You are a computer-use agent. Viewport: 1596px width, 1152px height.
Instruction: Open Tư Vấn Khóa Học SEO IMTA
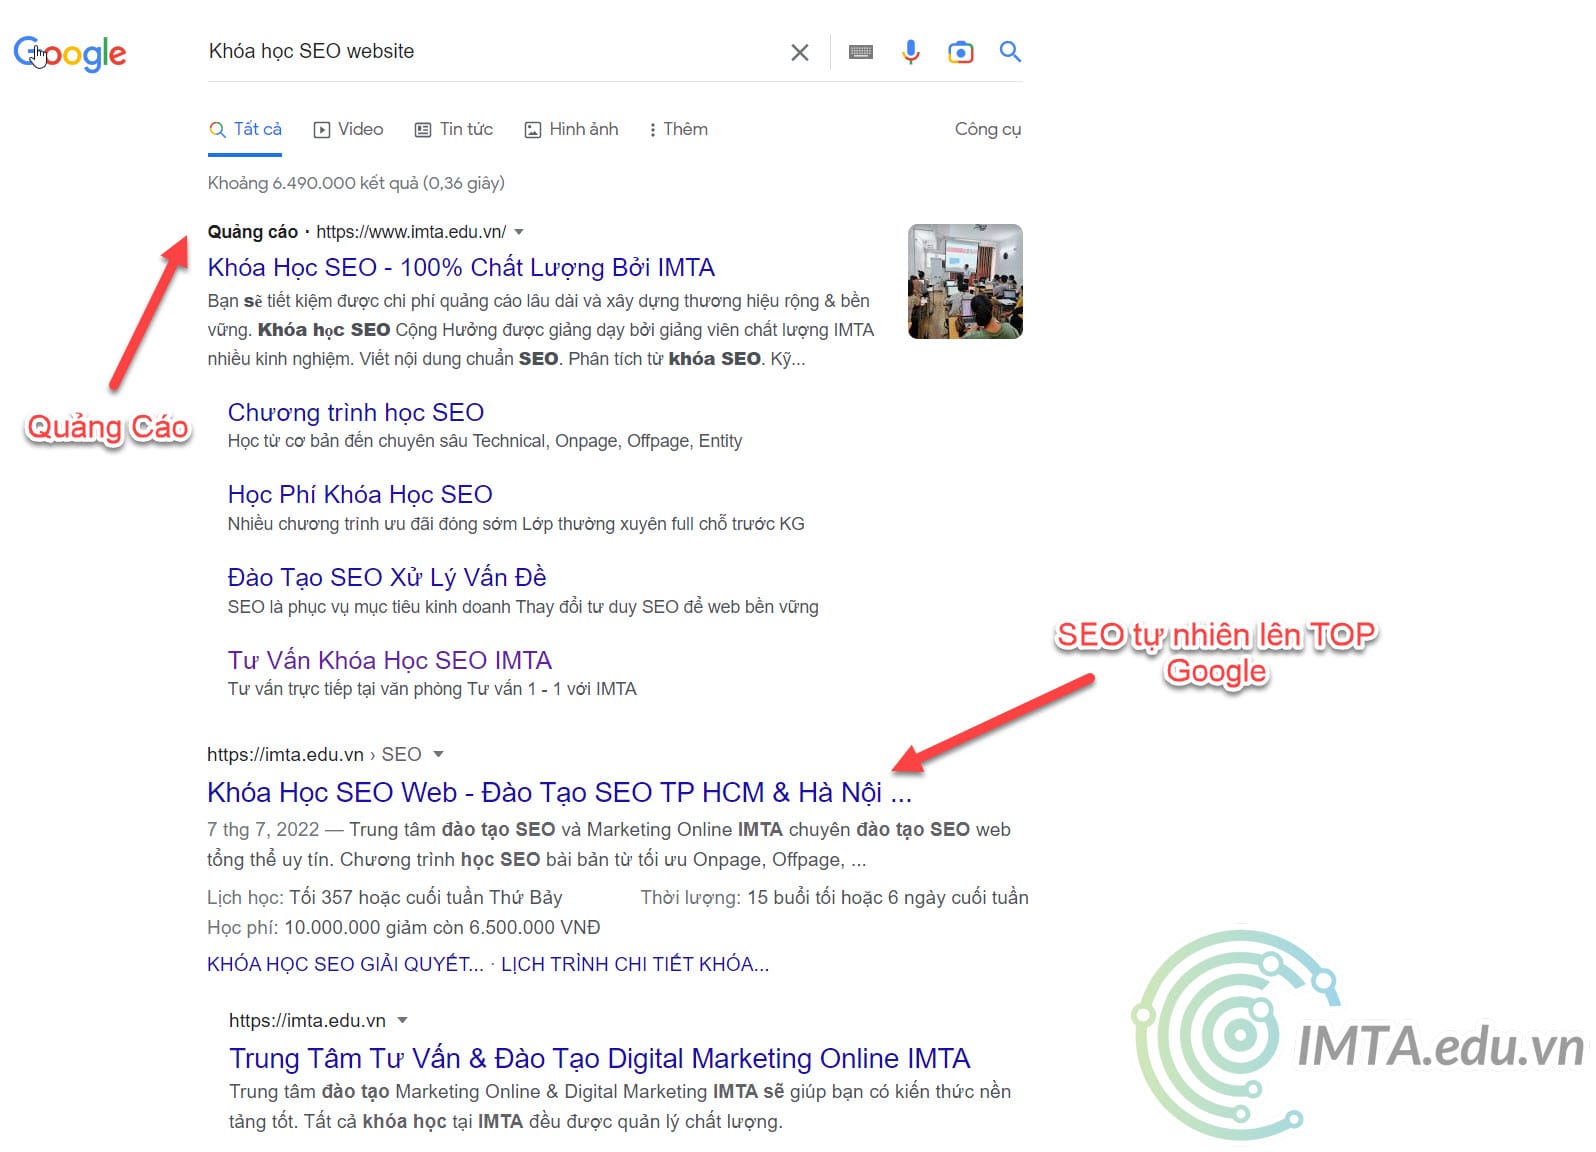pyautogui.click(x=390, y=660)
